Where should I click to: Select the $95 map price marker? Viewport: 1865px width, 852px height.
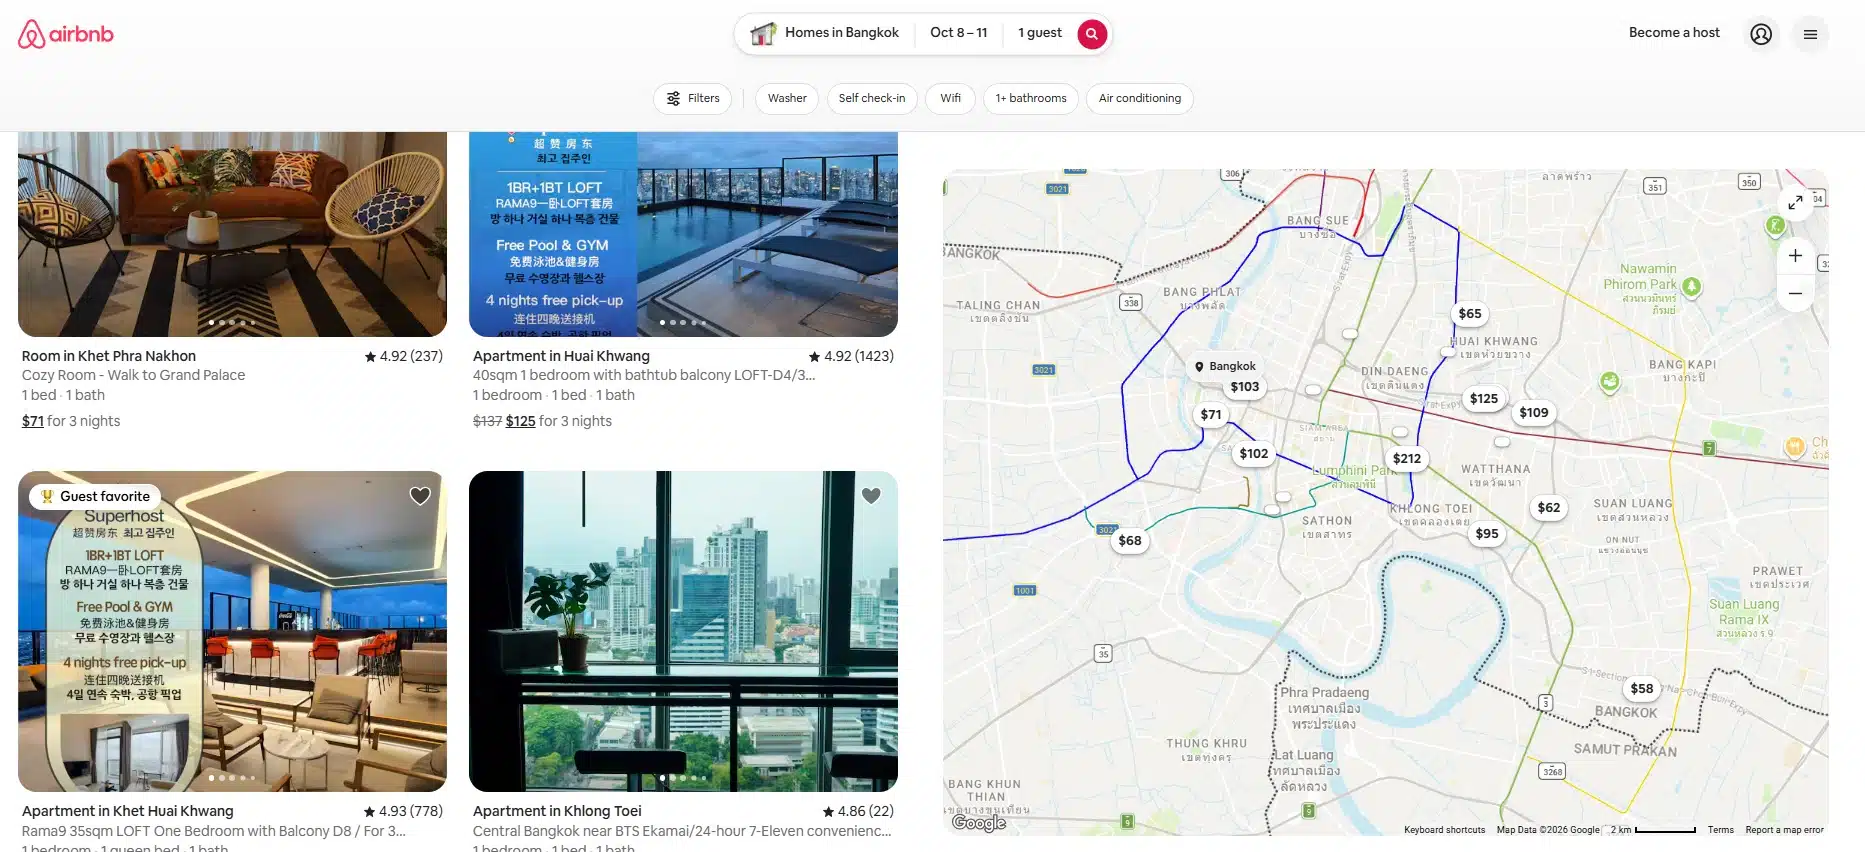coord(1487,534)
